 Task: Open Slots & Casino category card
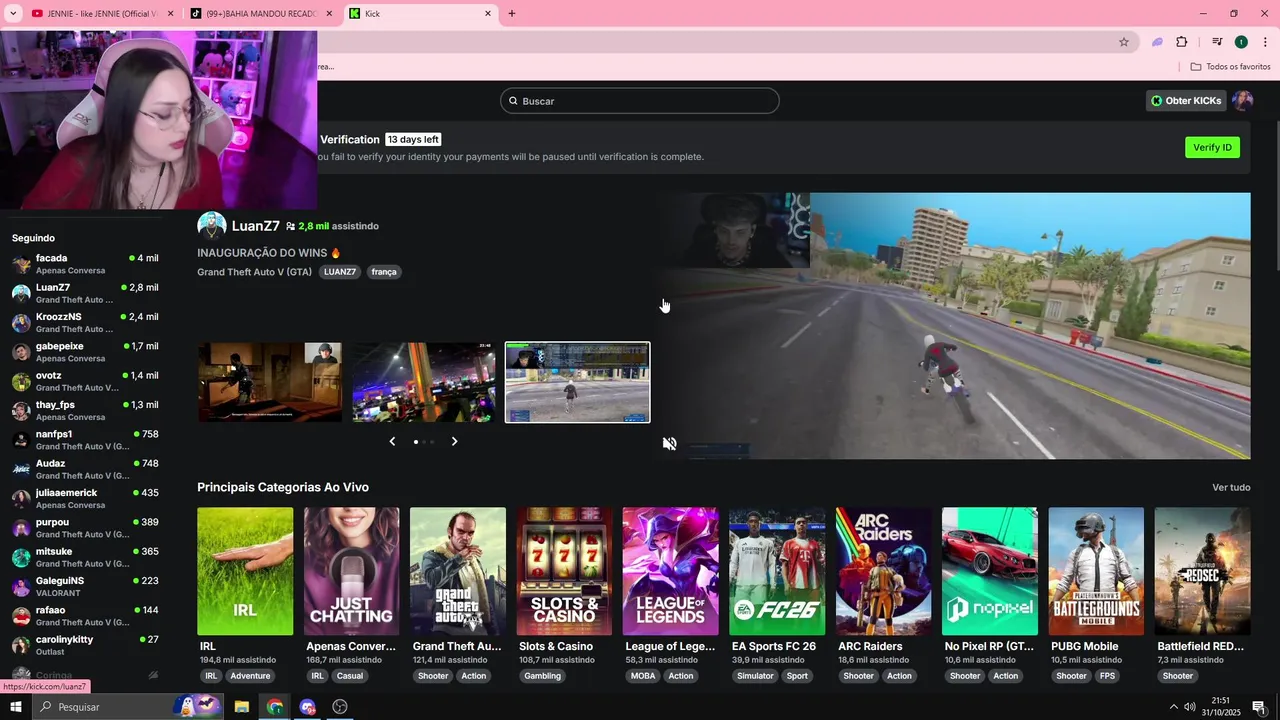564,571
